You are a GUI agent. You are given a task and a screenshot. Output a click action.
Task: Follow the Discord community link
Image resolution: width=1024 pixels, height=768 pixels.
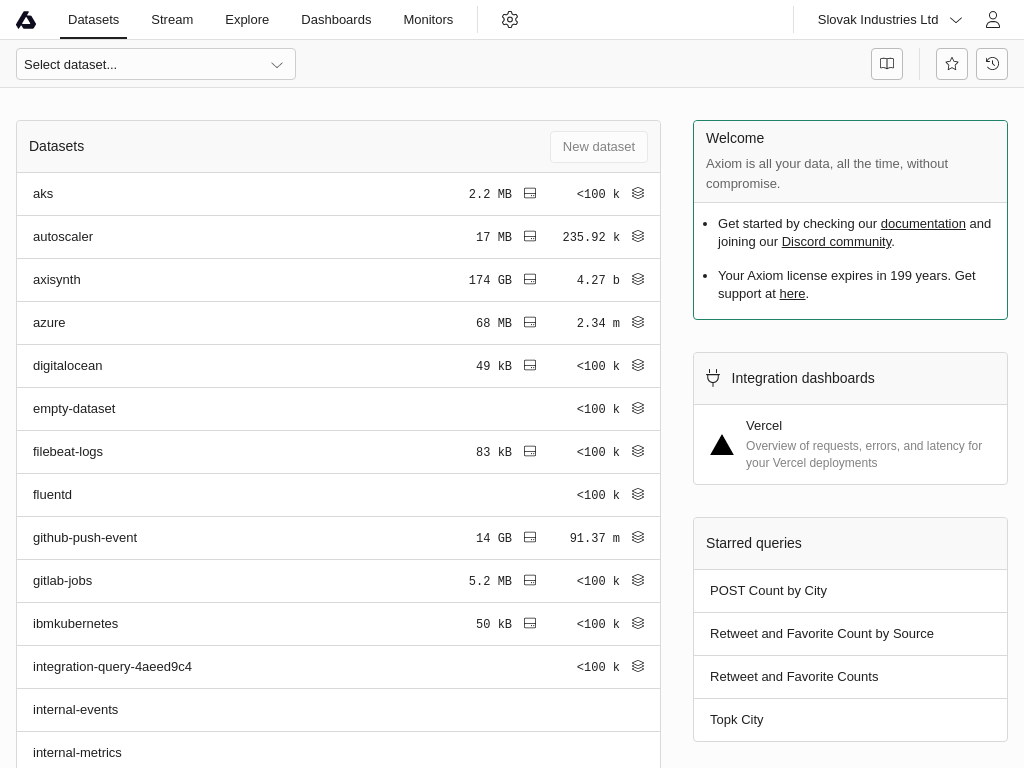tap(836, 242)
